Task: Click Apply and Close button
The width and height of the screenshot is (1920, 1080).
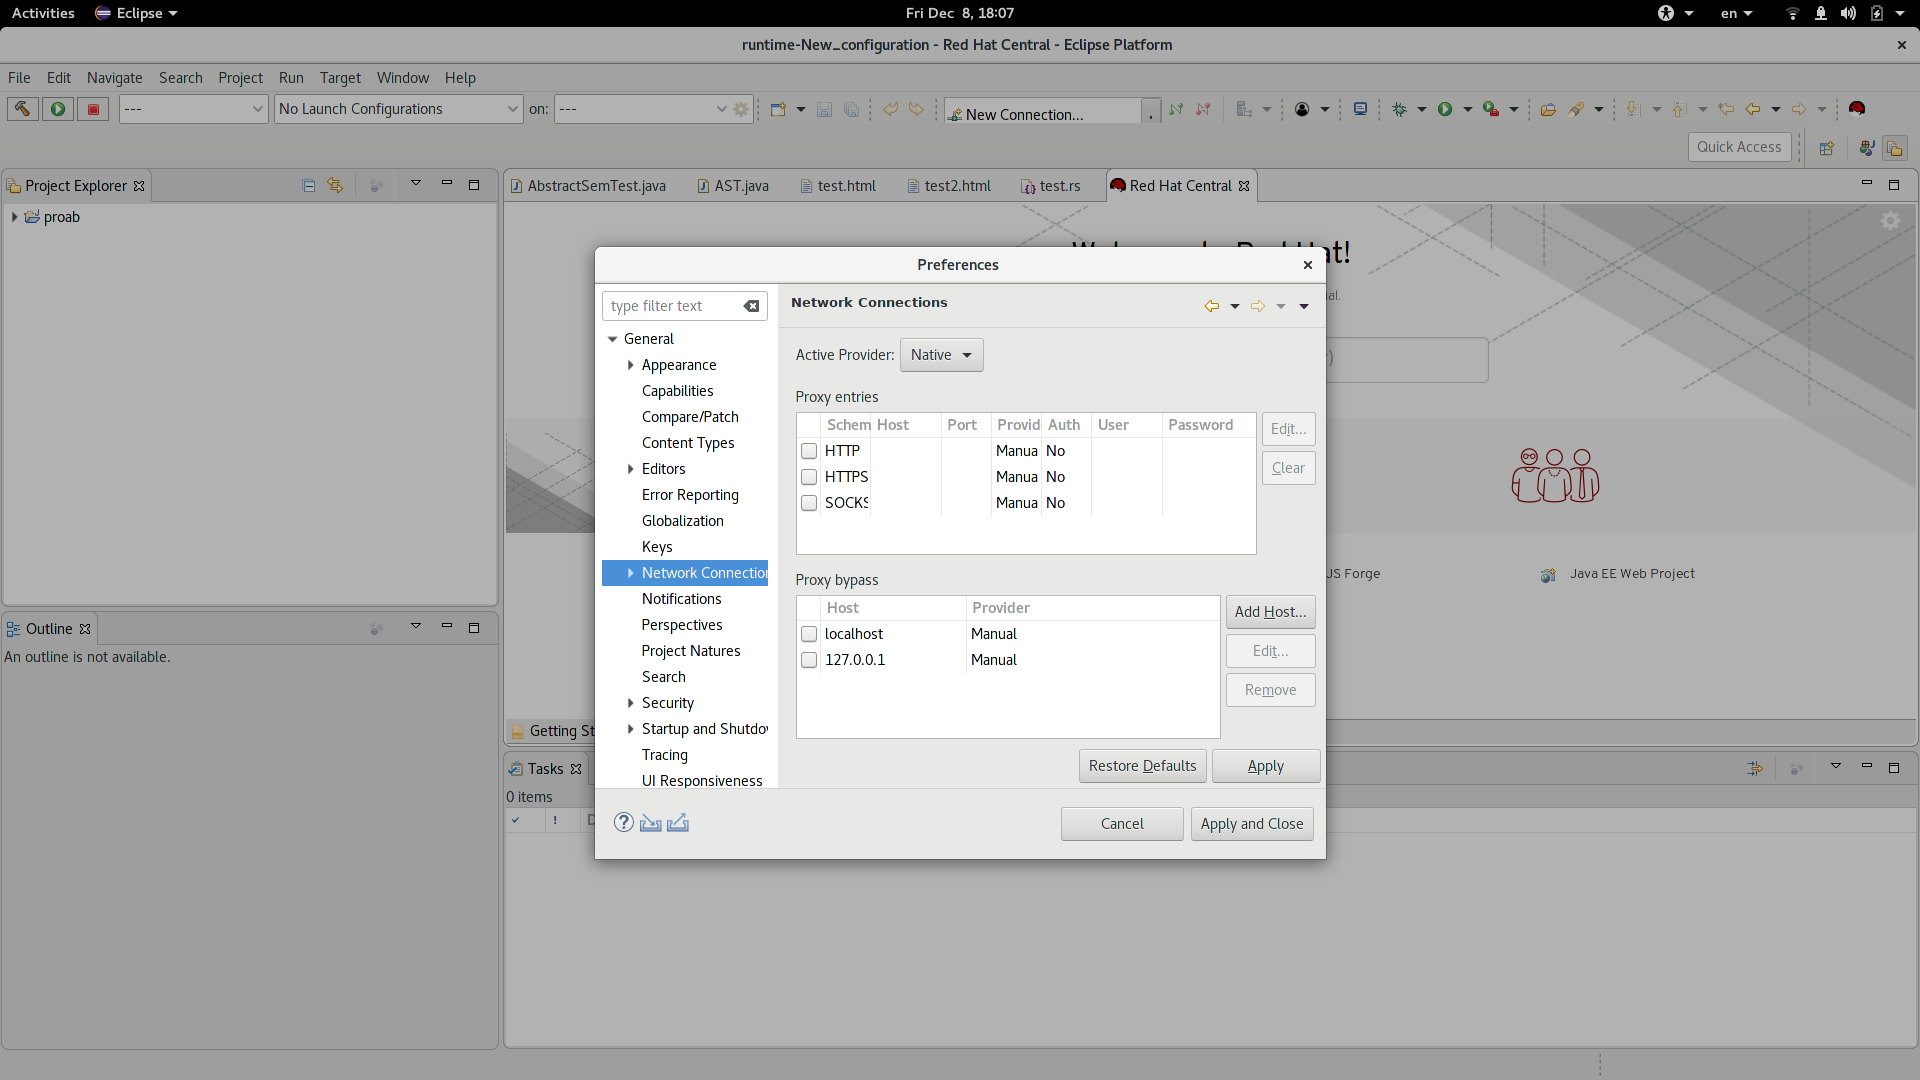Action: pyautogui.click(x=1252, y=824)
